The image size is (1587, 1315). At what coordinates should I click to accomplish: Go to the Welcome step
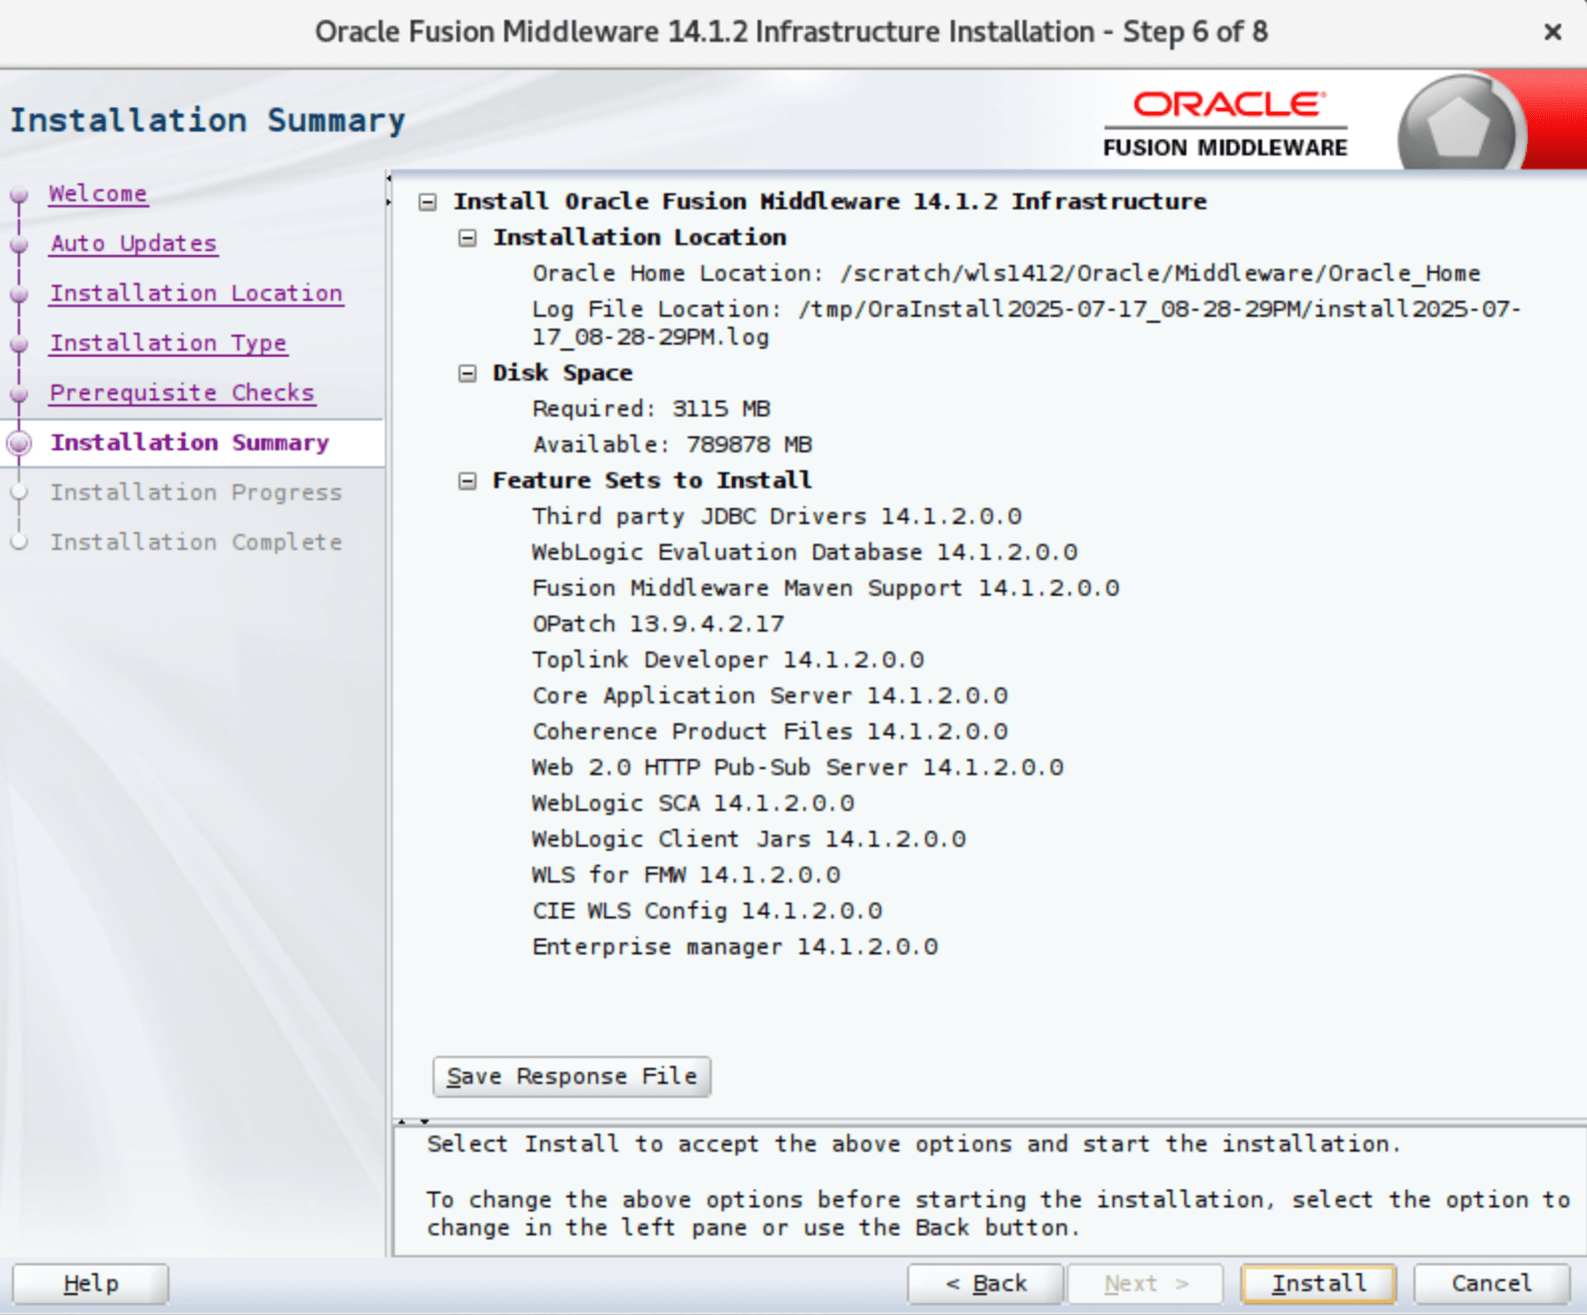98,193
